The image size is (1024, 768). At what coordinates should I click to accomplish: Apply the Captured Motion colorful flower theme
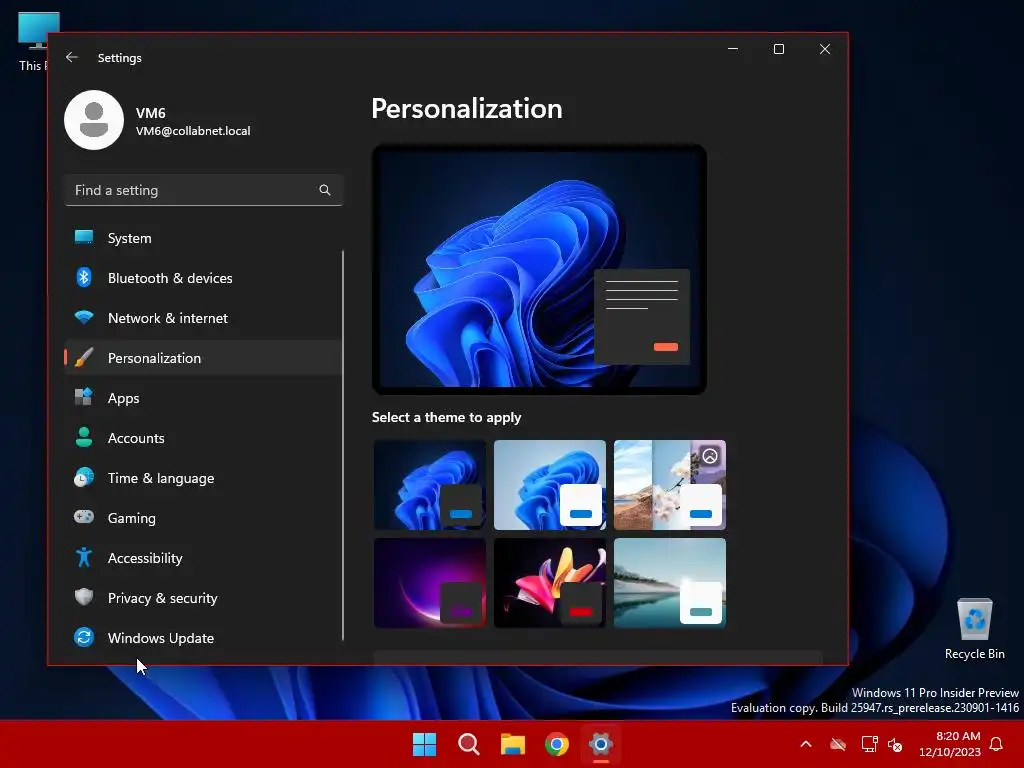click(550, 583)
